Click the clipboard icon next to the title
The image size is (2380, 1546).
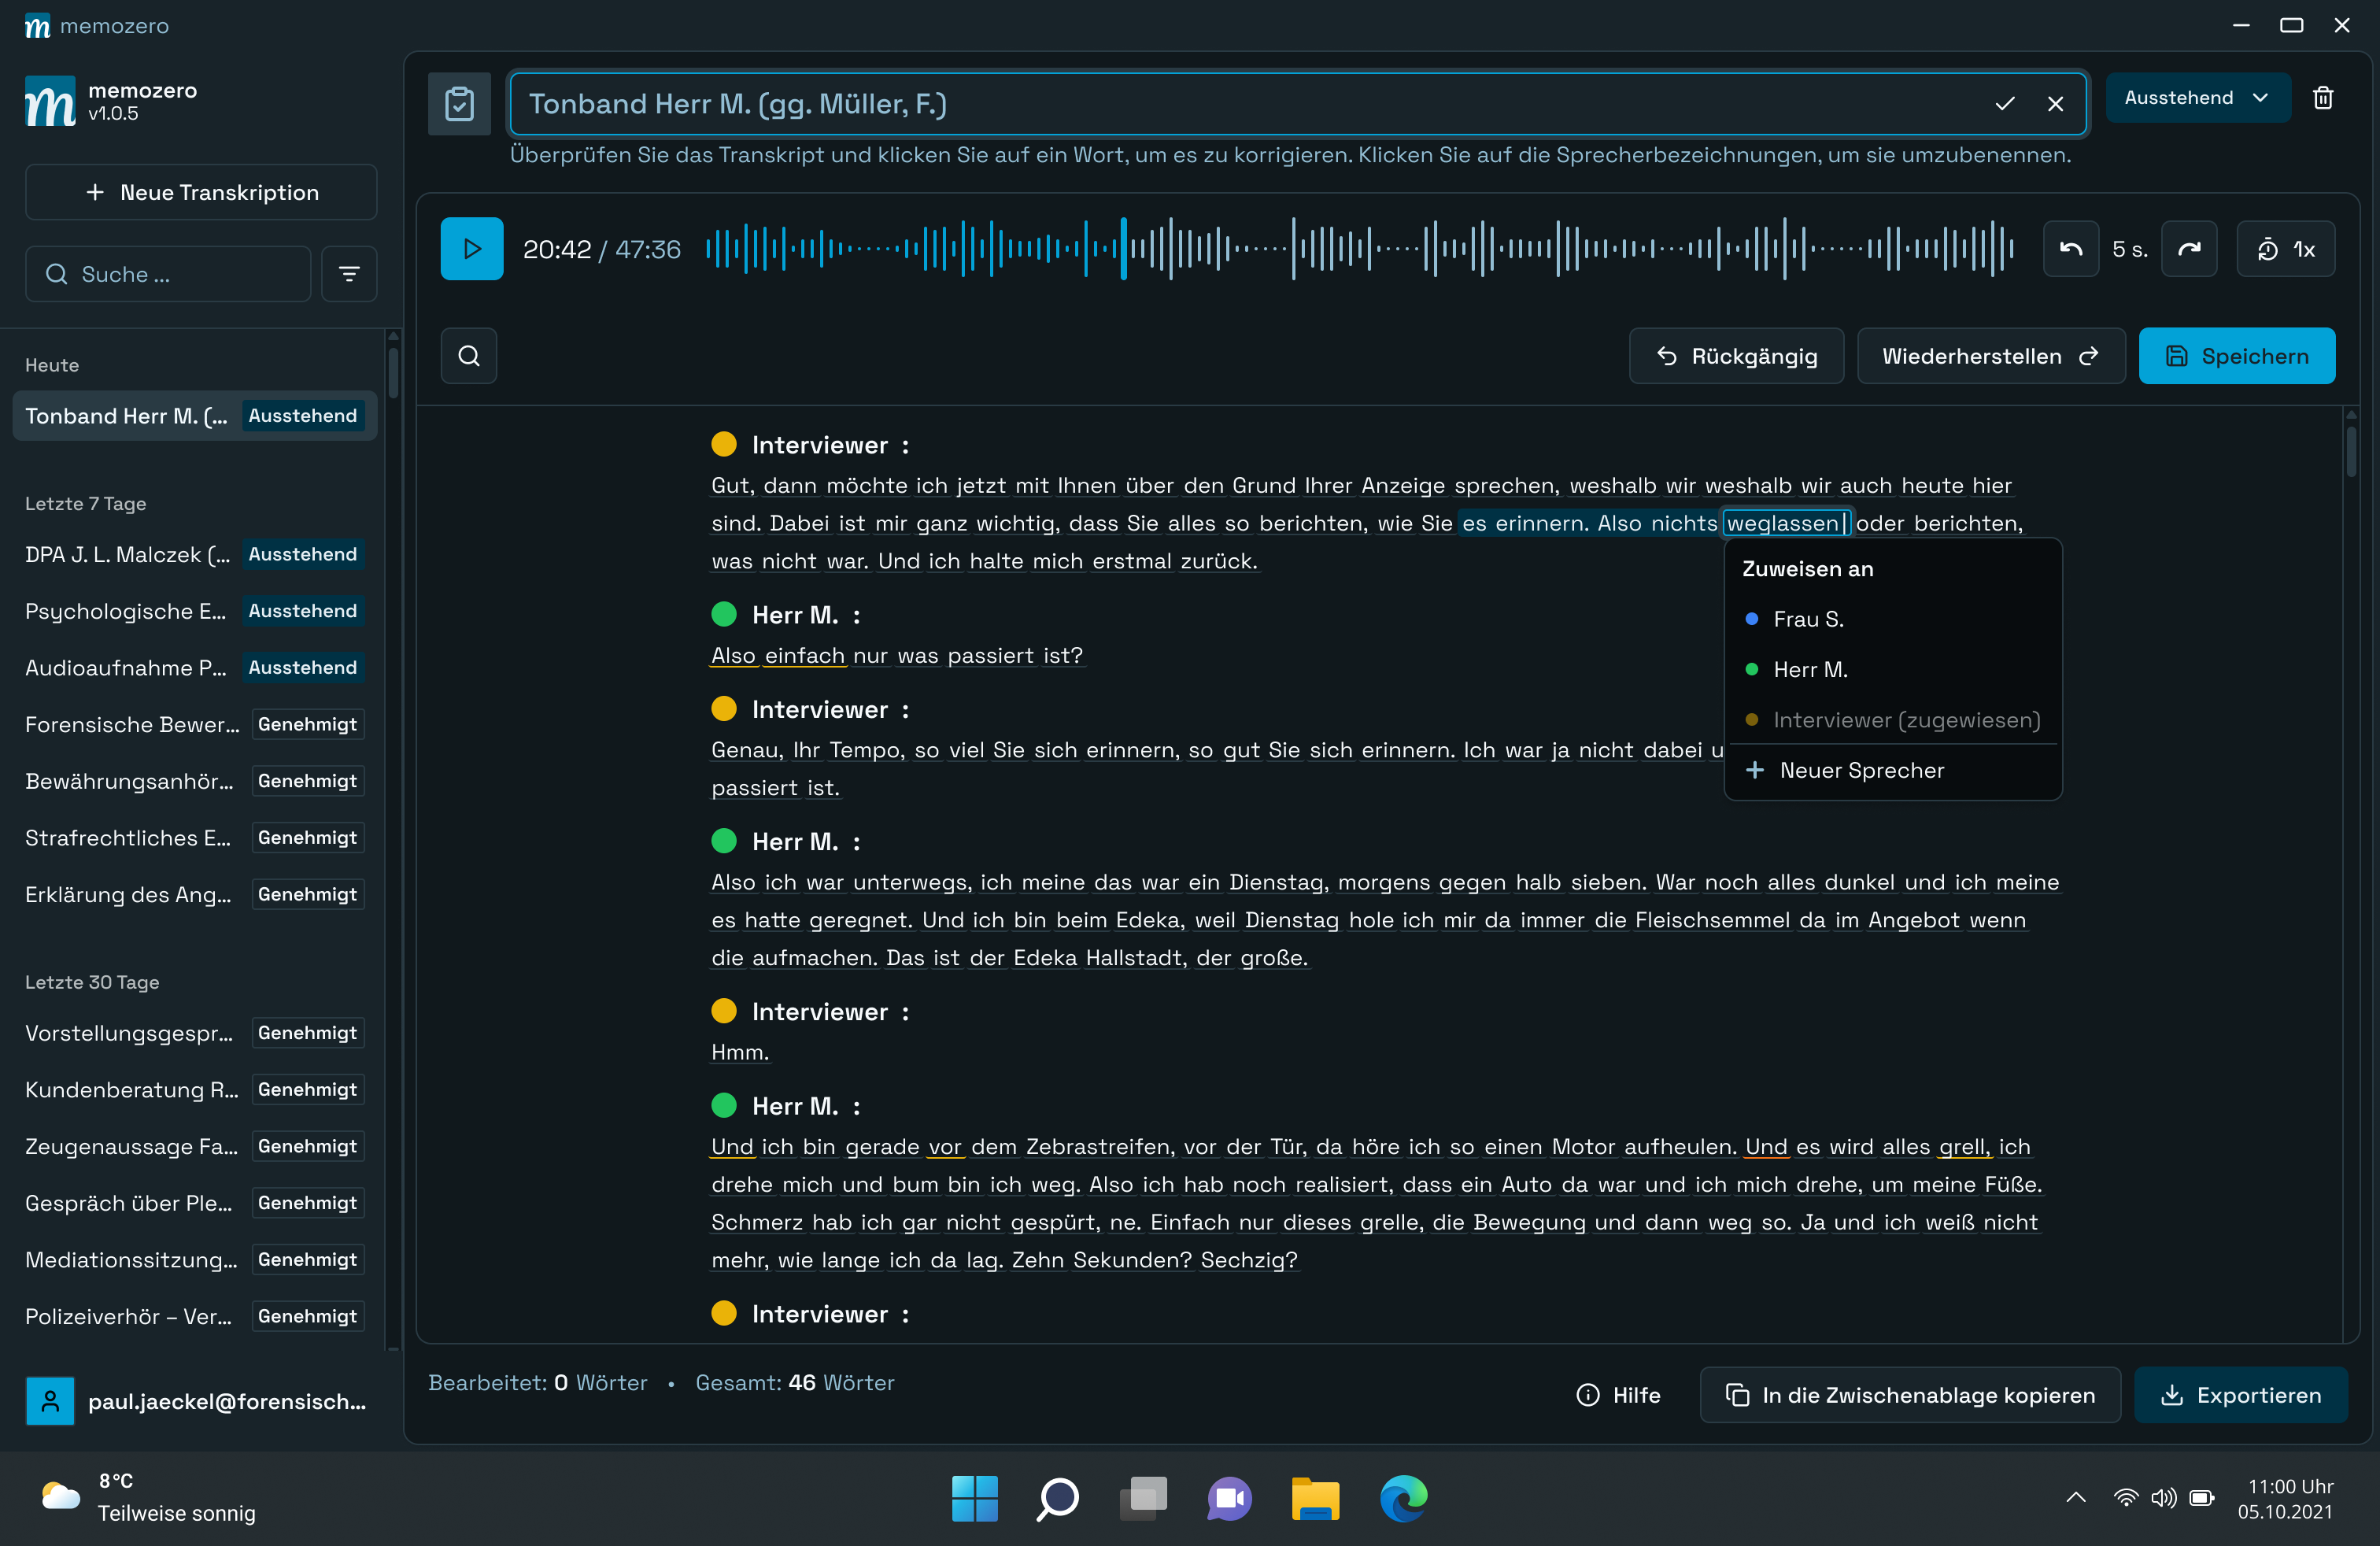459,103
